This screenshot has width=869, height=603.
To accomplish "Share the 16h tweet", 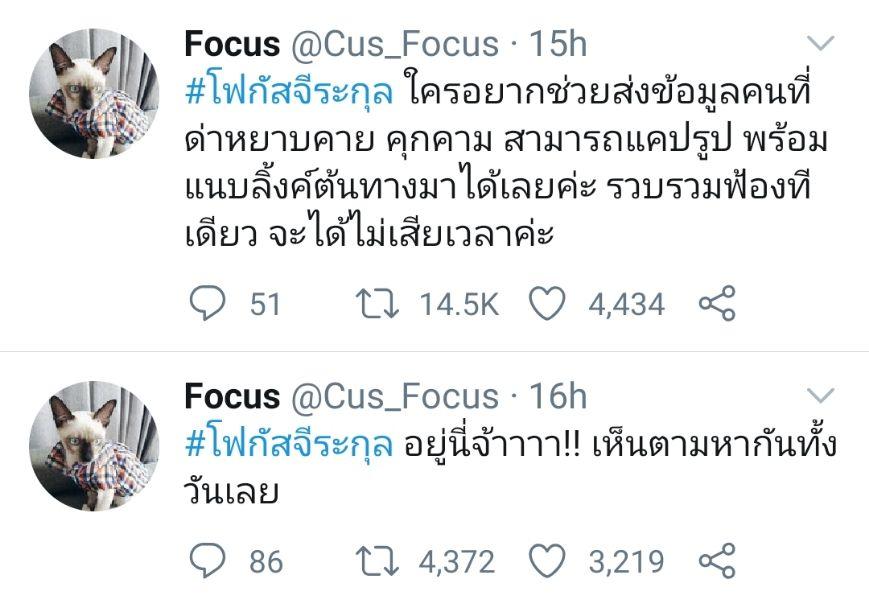I will 716,560.
